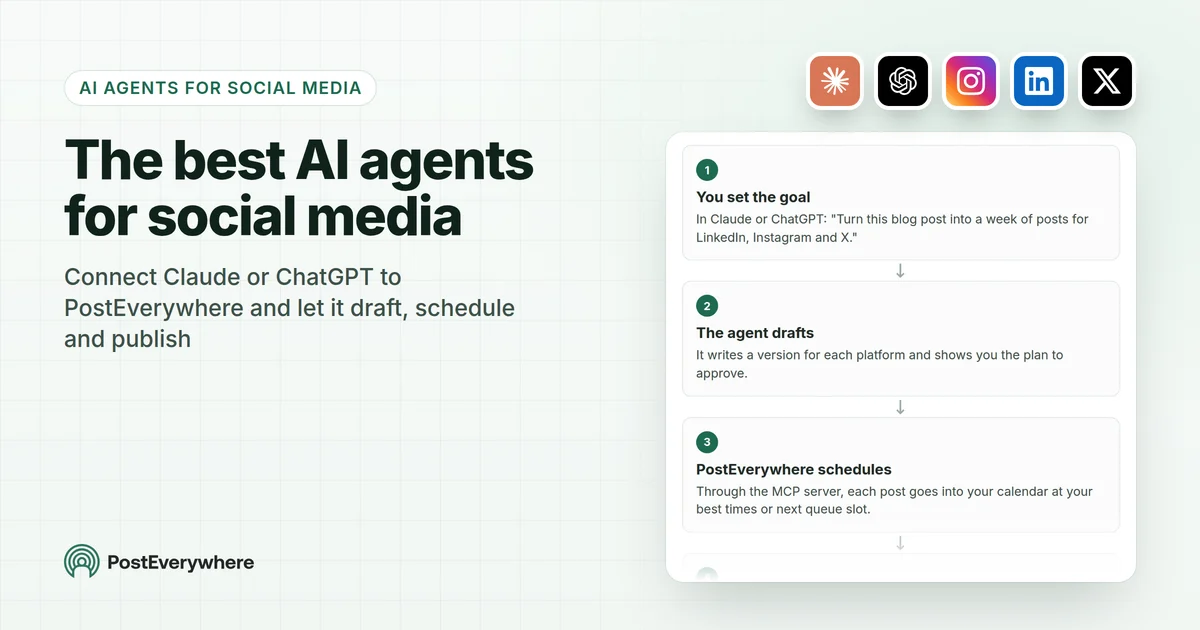1200x630 pixels.
Task: Select the 'You set the goal' step card
Action: pyautogui.click(x=901, y=203)
